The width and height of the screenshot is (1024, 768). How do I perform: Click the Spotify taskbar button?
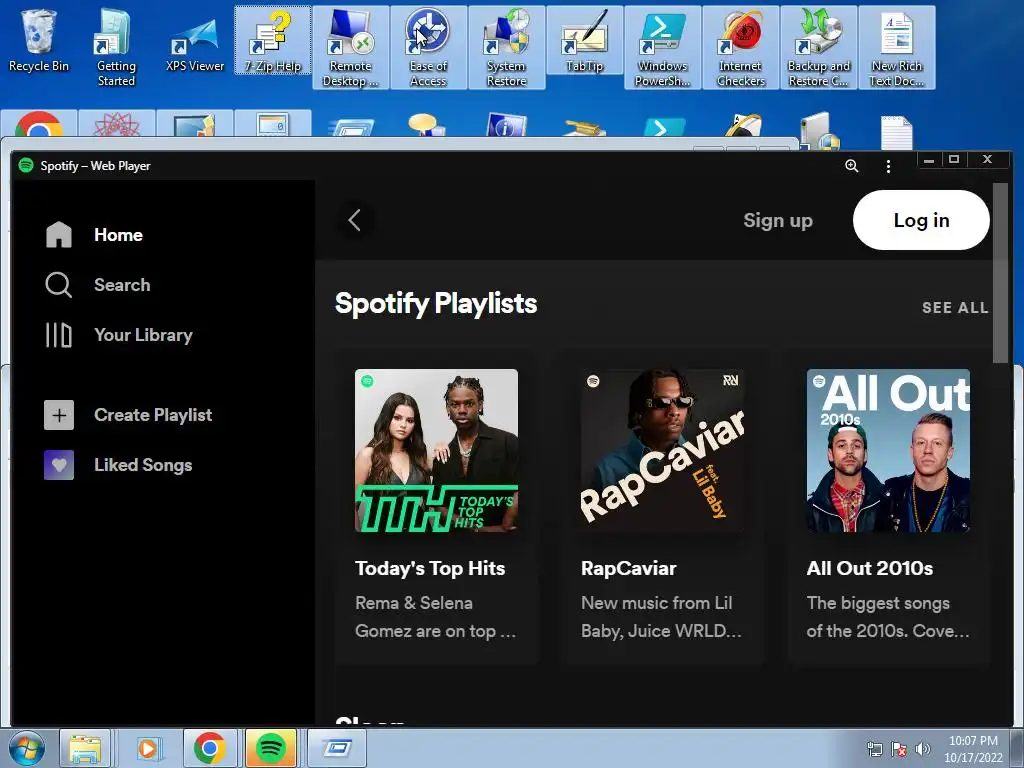(x=271, y=748)
